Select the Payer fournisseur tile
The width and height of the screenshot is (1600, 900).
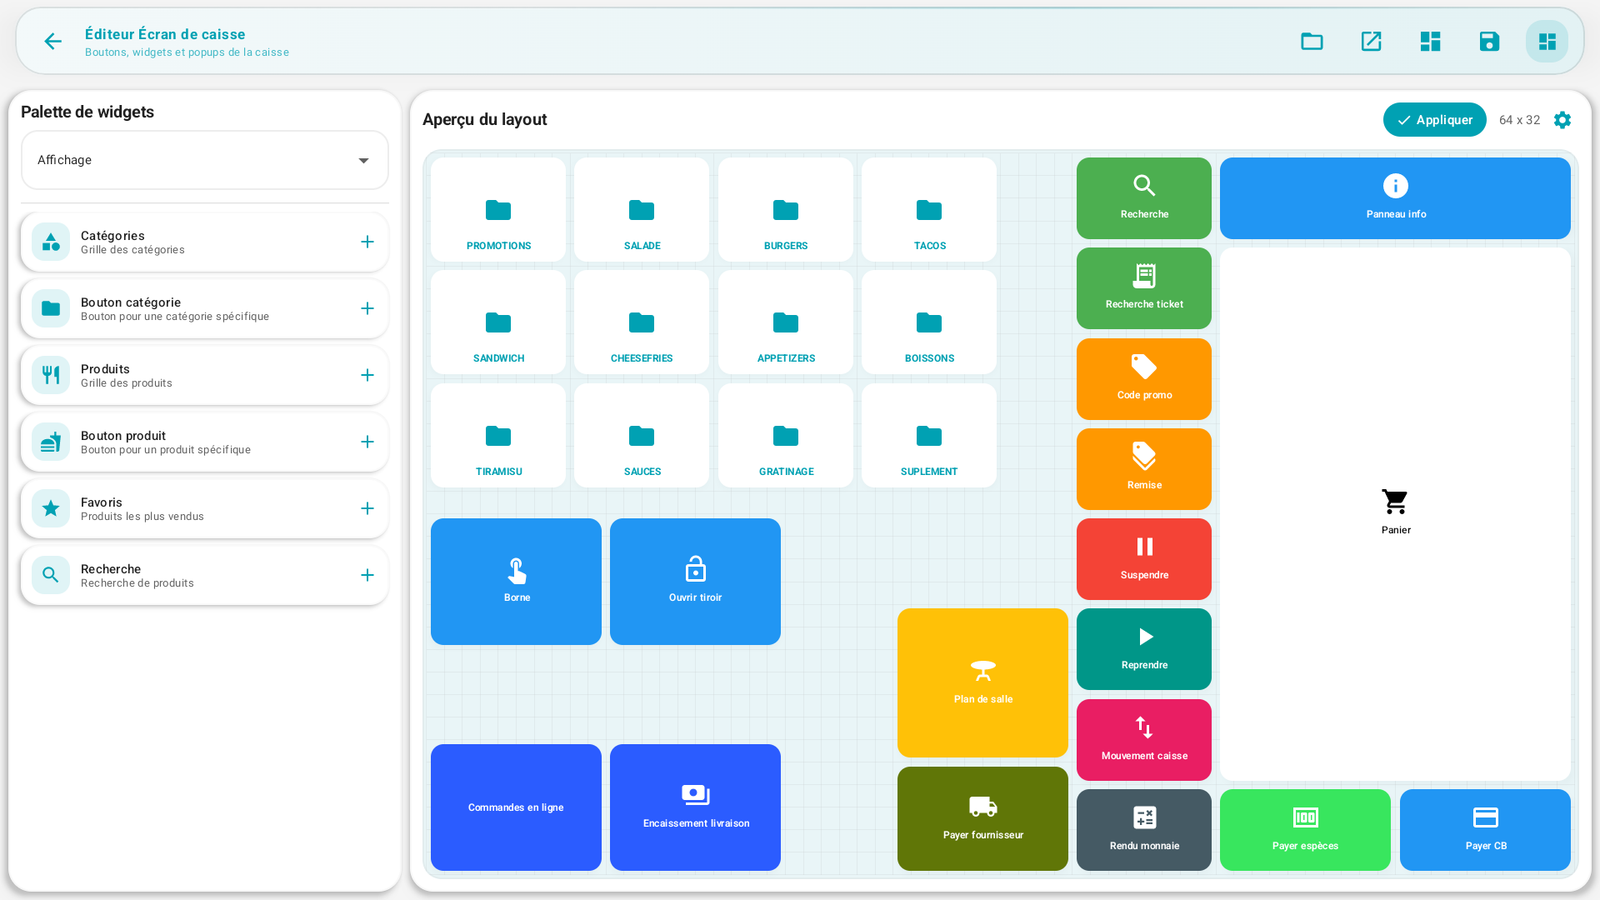point(983,819)
